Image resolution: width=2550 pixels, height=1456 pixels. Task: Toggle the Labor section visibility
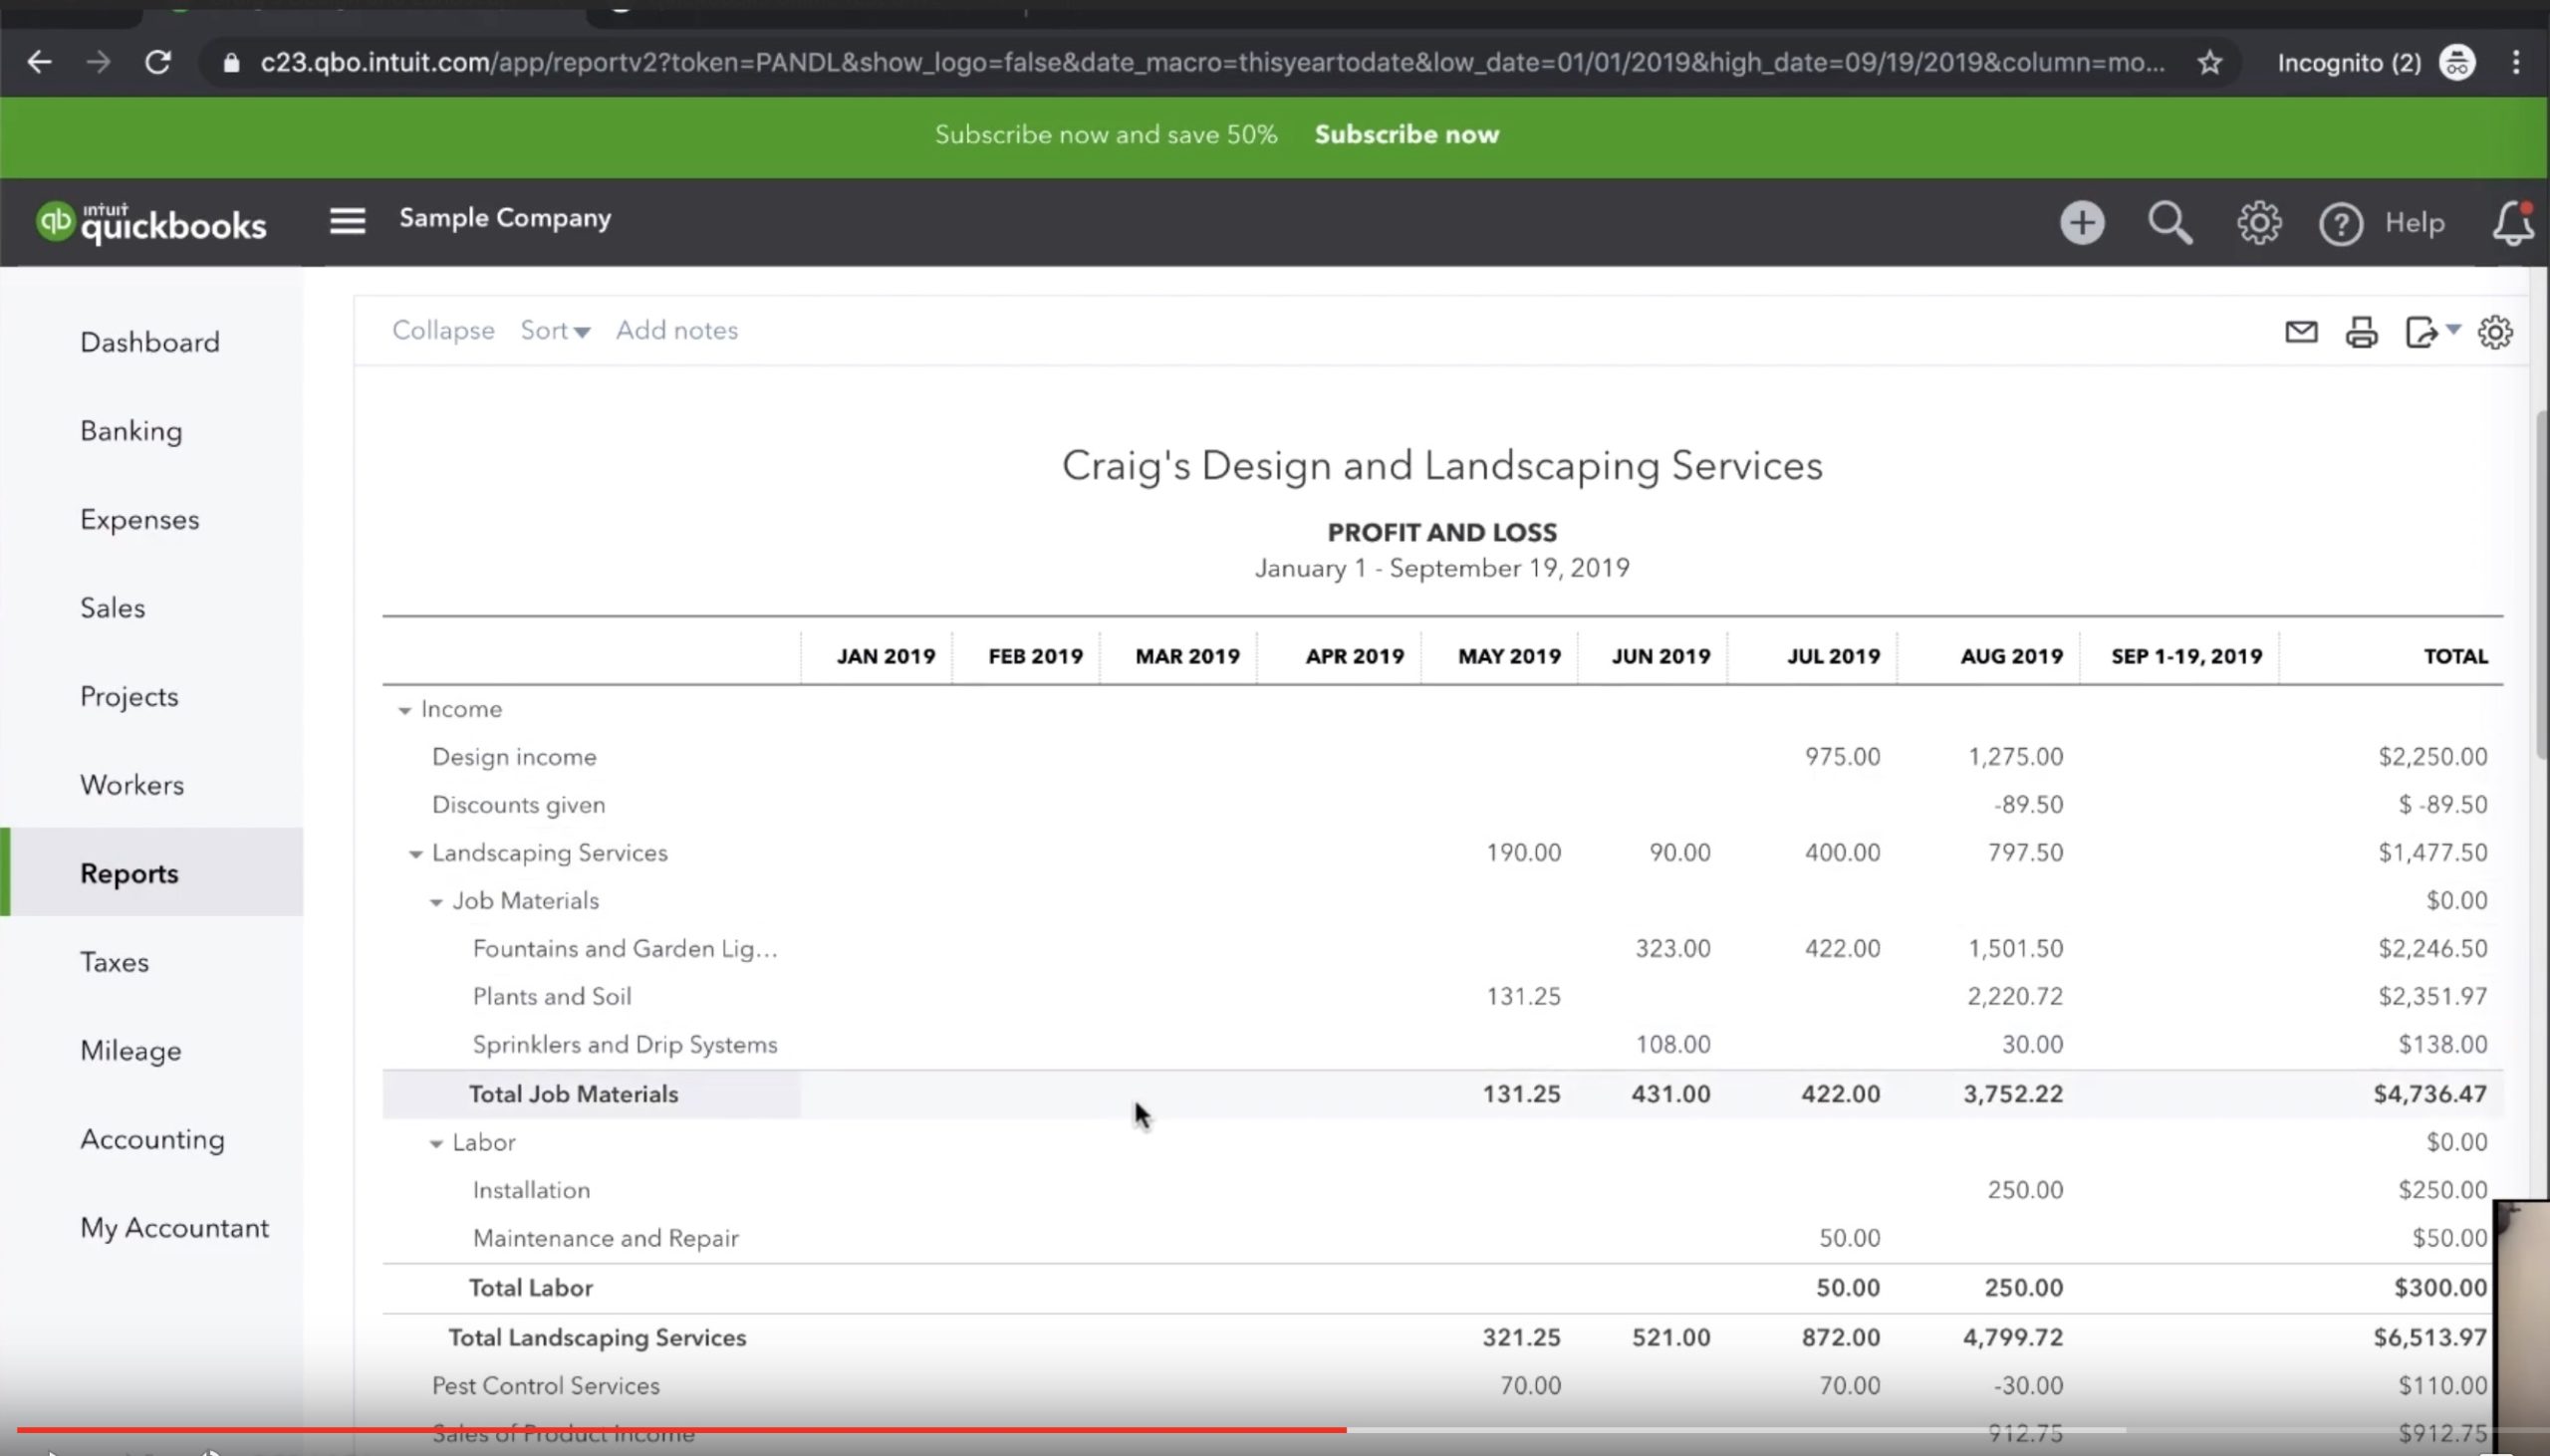432,1141
